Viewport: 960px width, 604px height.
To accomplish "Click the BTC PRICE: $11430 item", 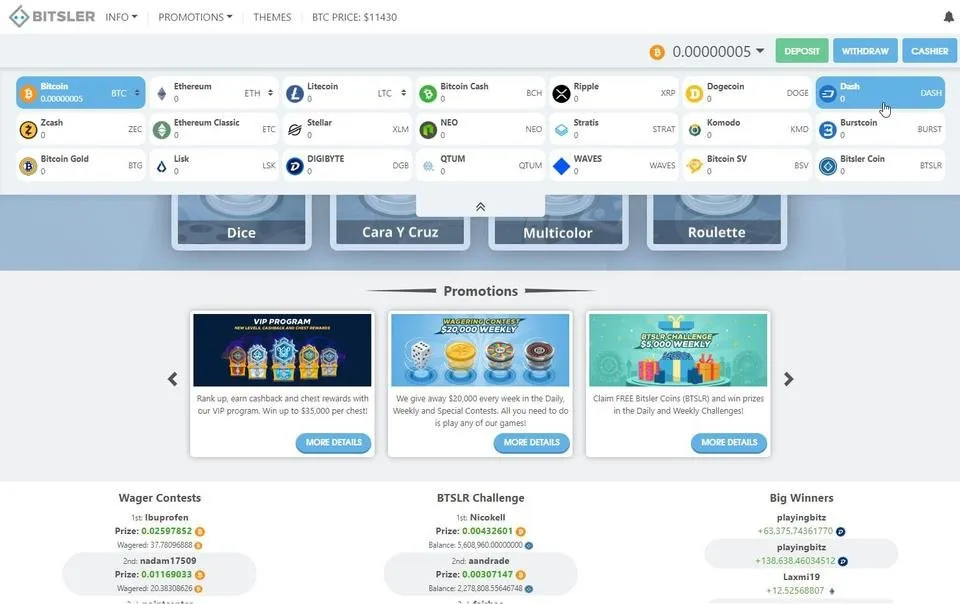I will [354, 17].
